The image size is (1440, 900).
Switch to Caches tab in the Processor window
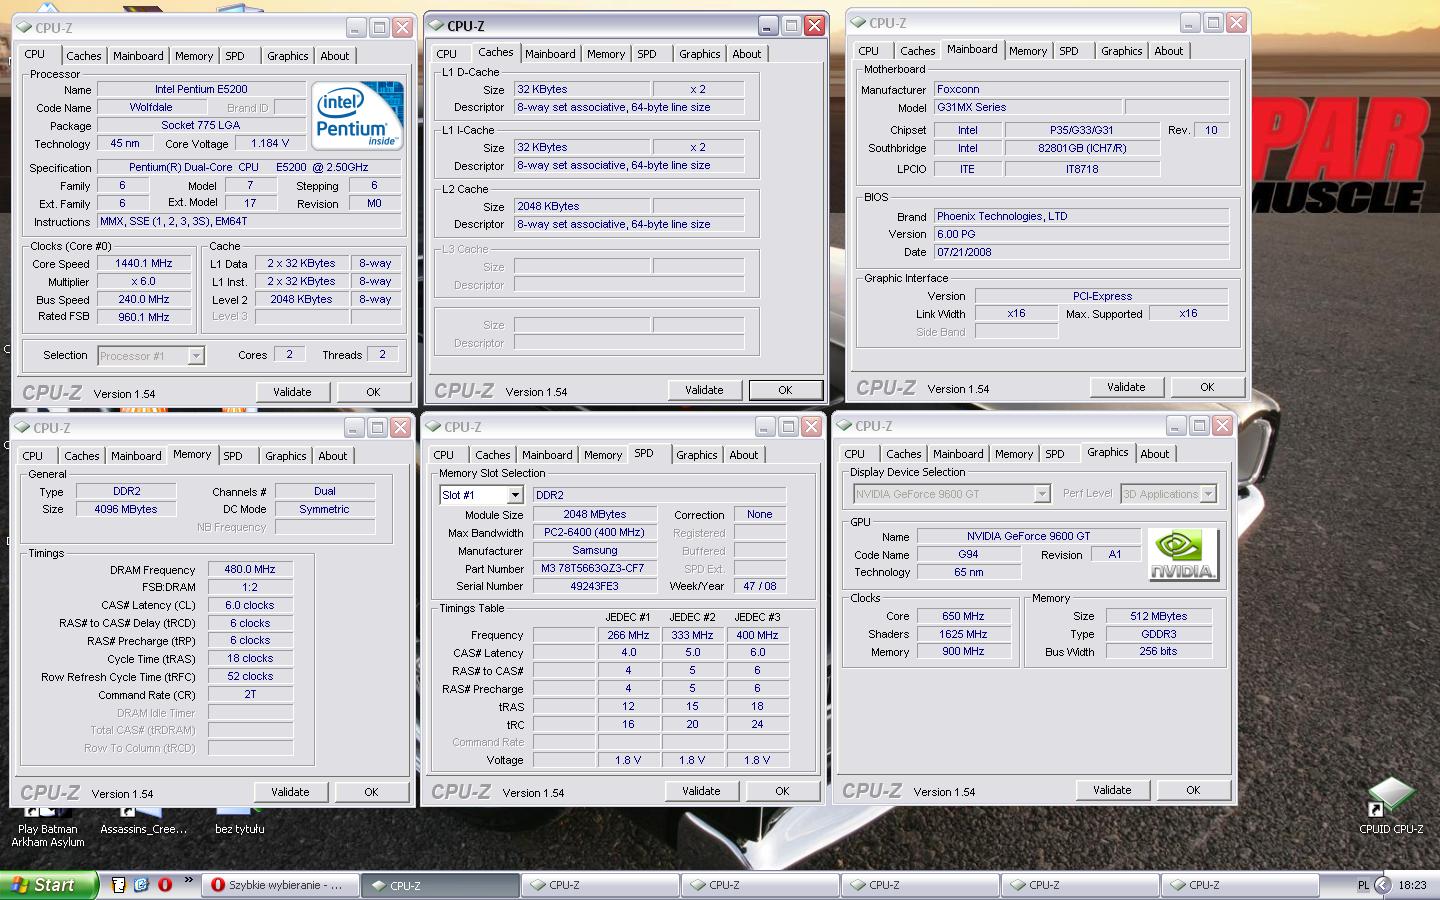[84, 56]
